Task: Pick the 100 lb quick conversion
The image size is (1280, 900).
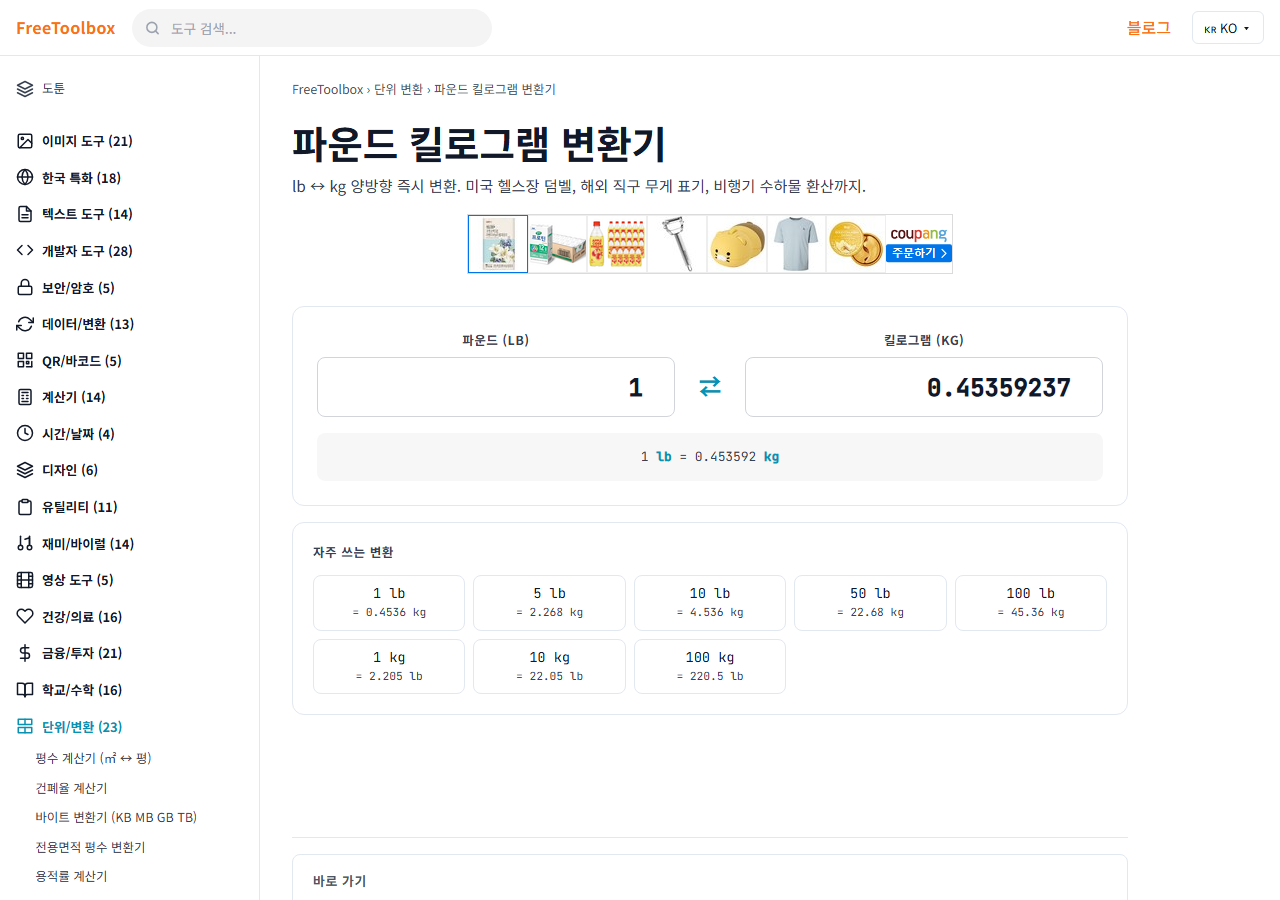Action: coord(1031,602)
